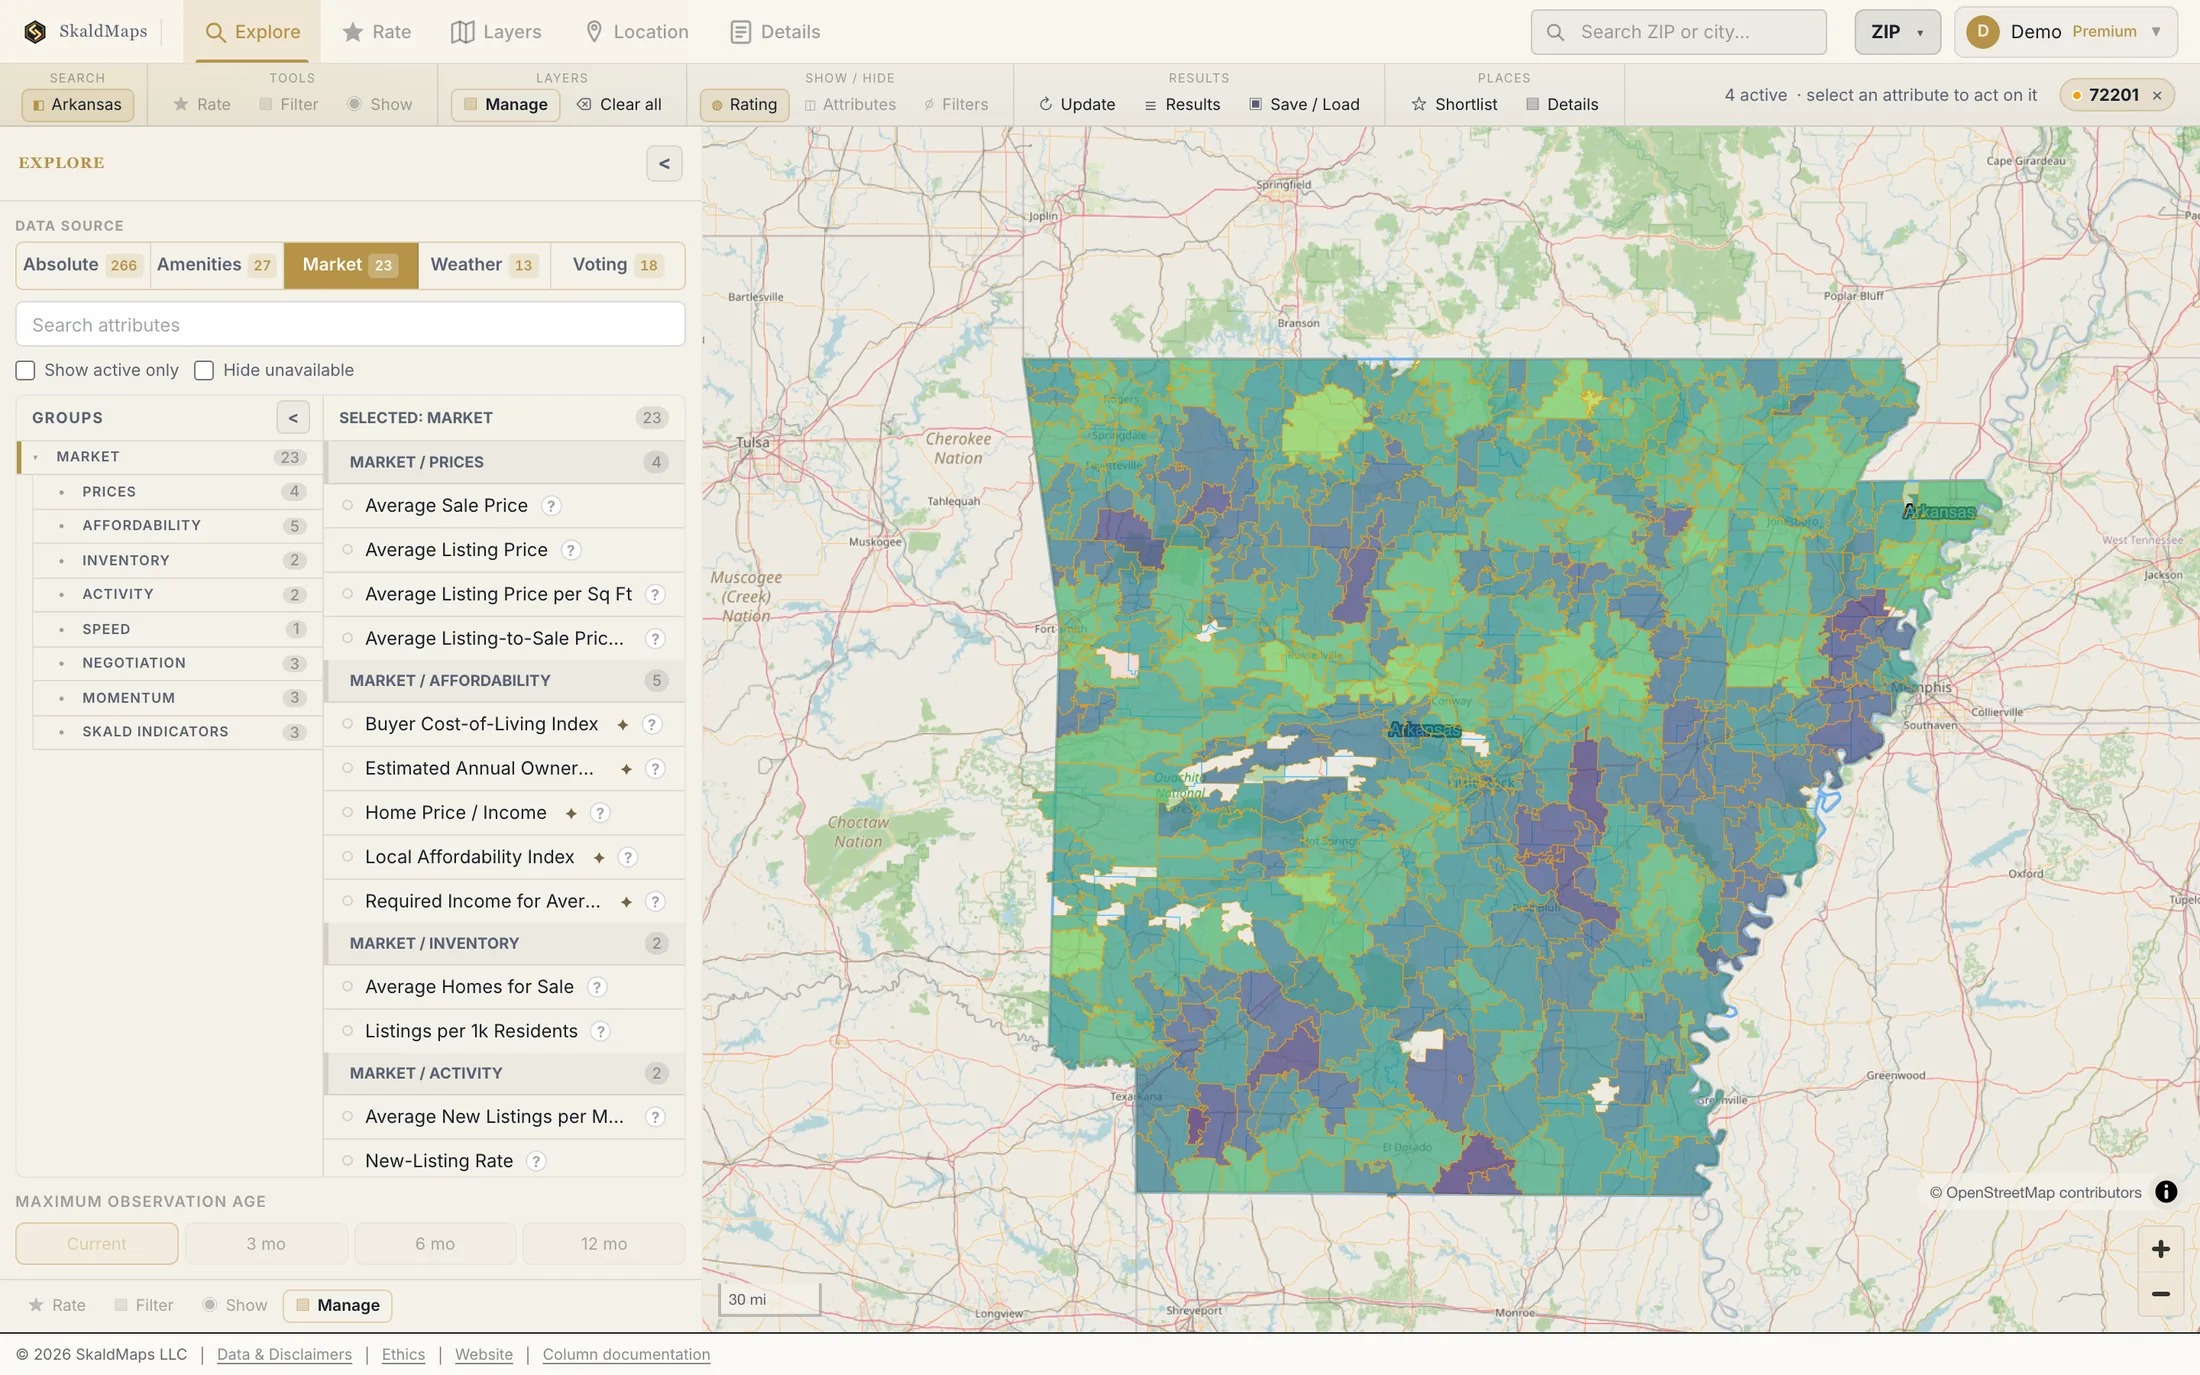Open the Column documentation link

[x=626, y=1355]
